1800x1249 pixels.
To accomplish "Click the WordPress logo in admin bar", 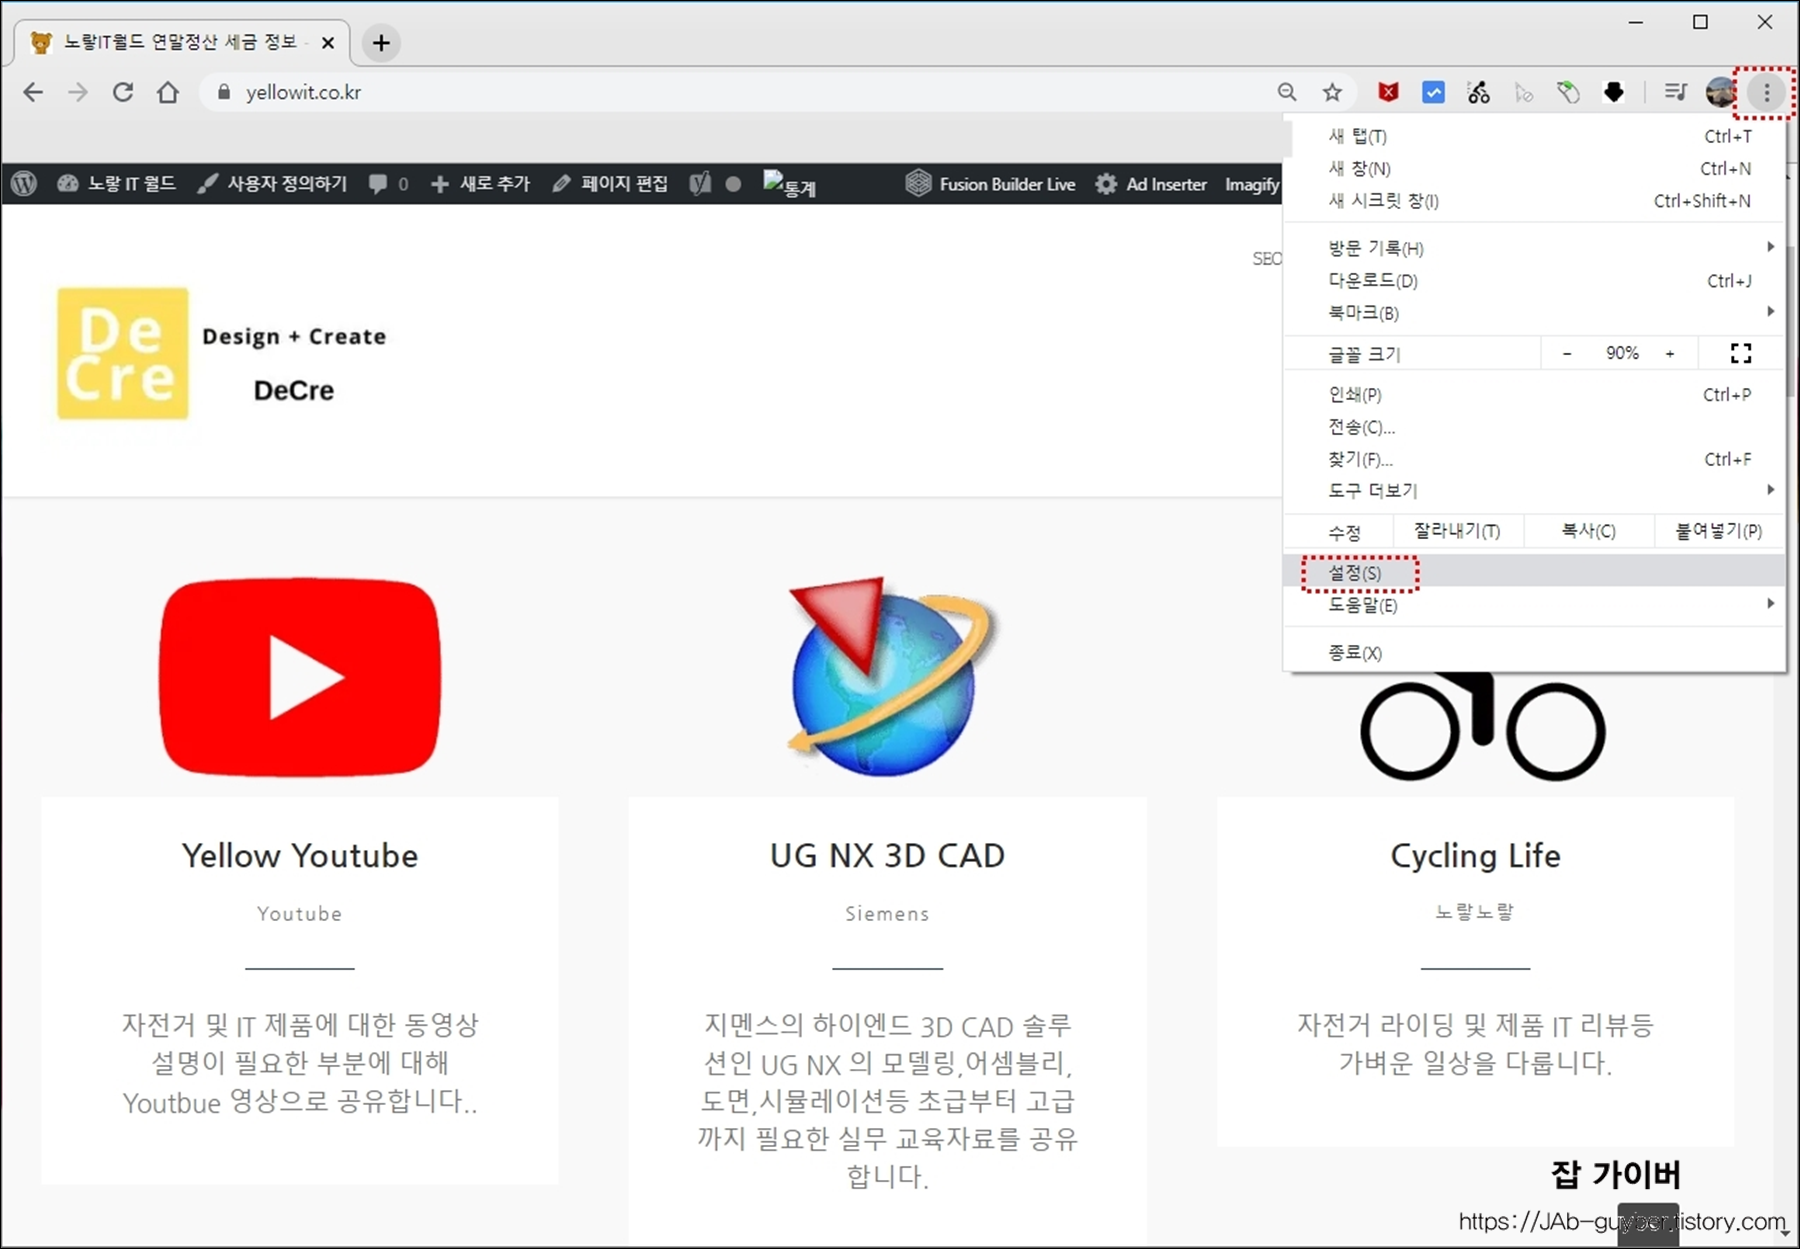I will tap(25, 184).
